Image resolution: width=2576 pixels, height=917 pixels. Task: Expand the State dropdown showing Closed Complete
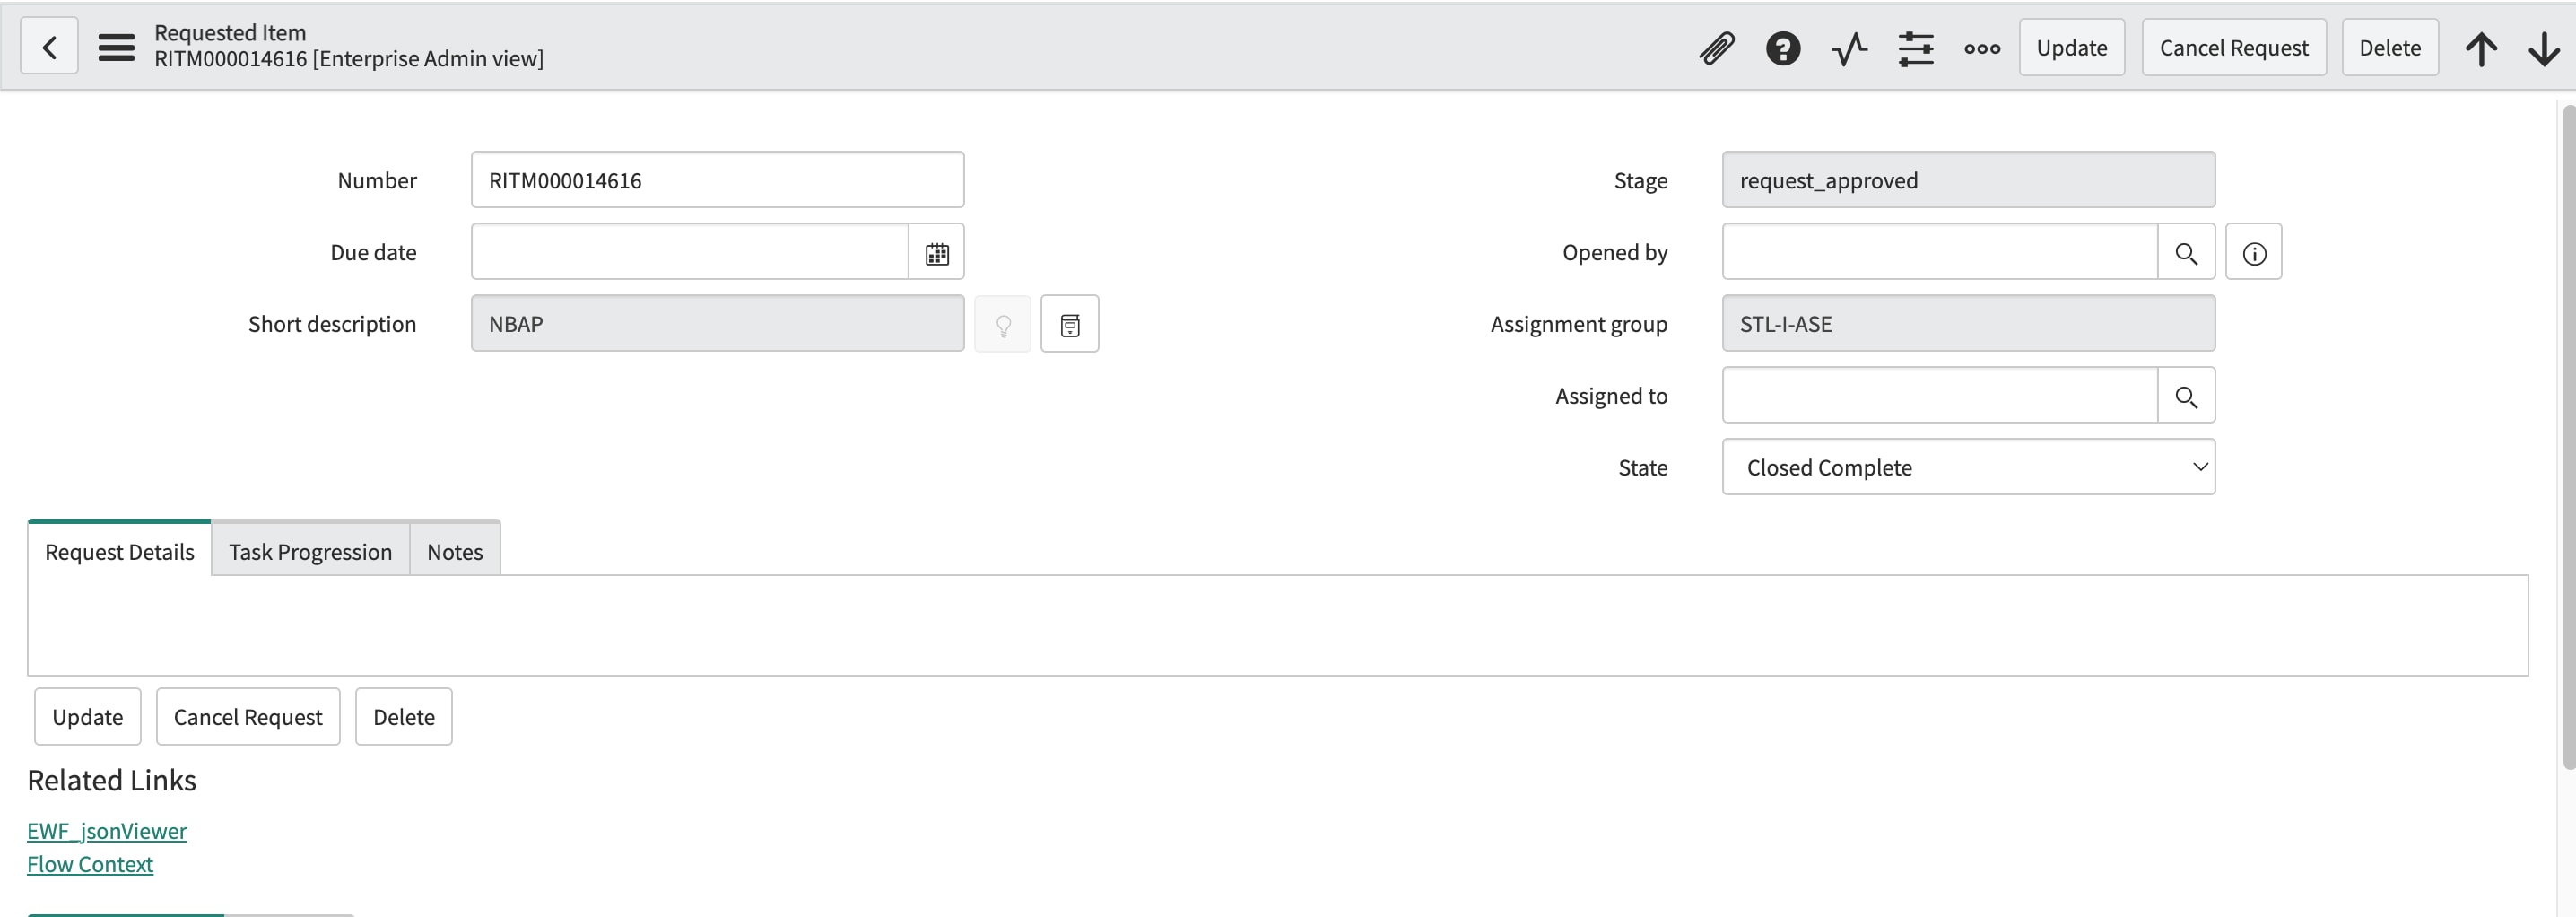(x=1968, y=467)
